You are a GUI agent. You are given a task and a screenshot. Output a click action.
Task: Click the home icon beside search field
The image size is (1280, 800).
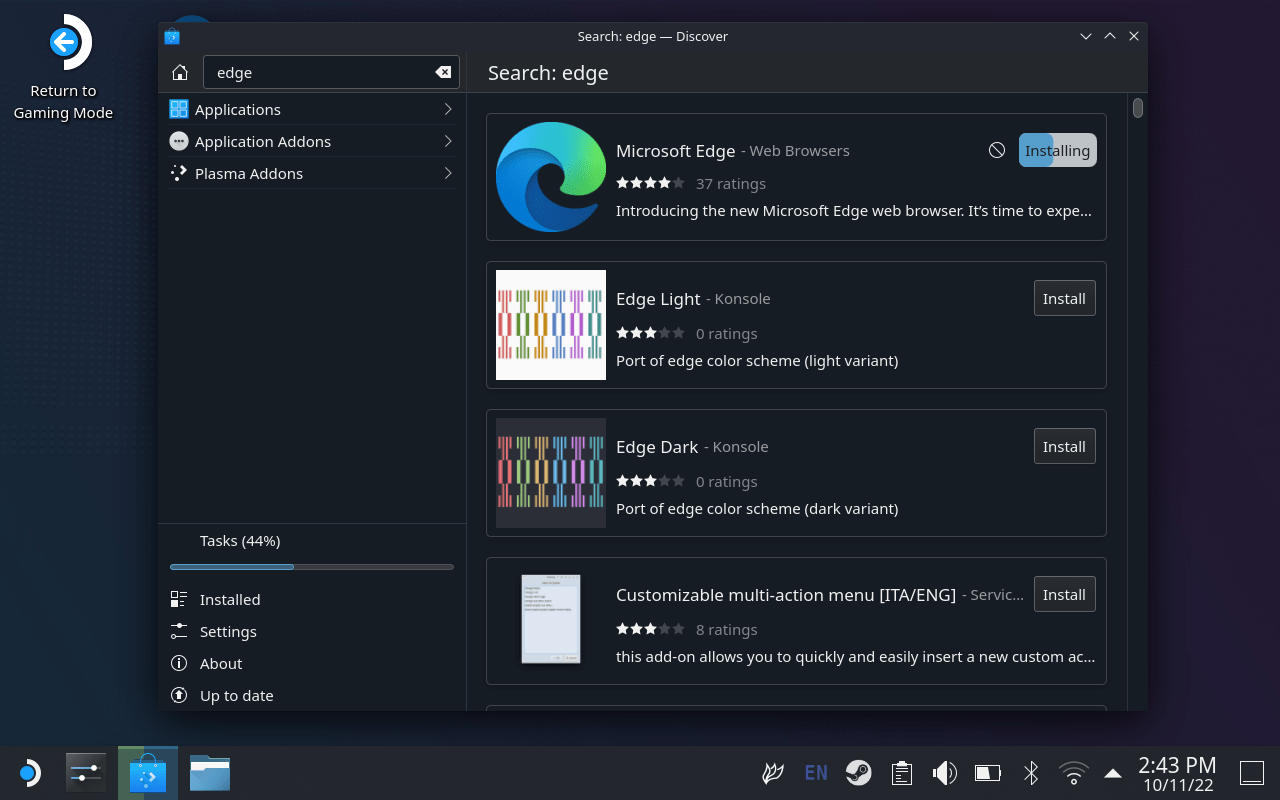(180, 72)
